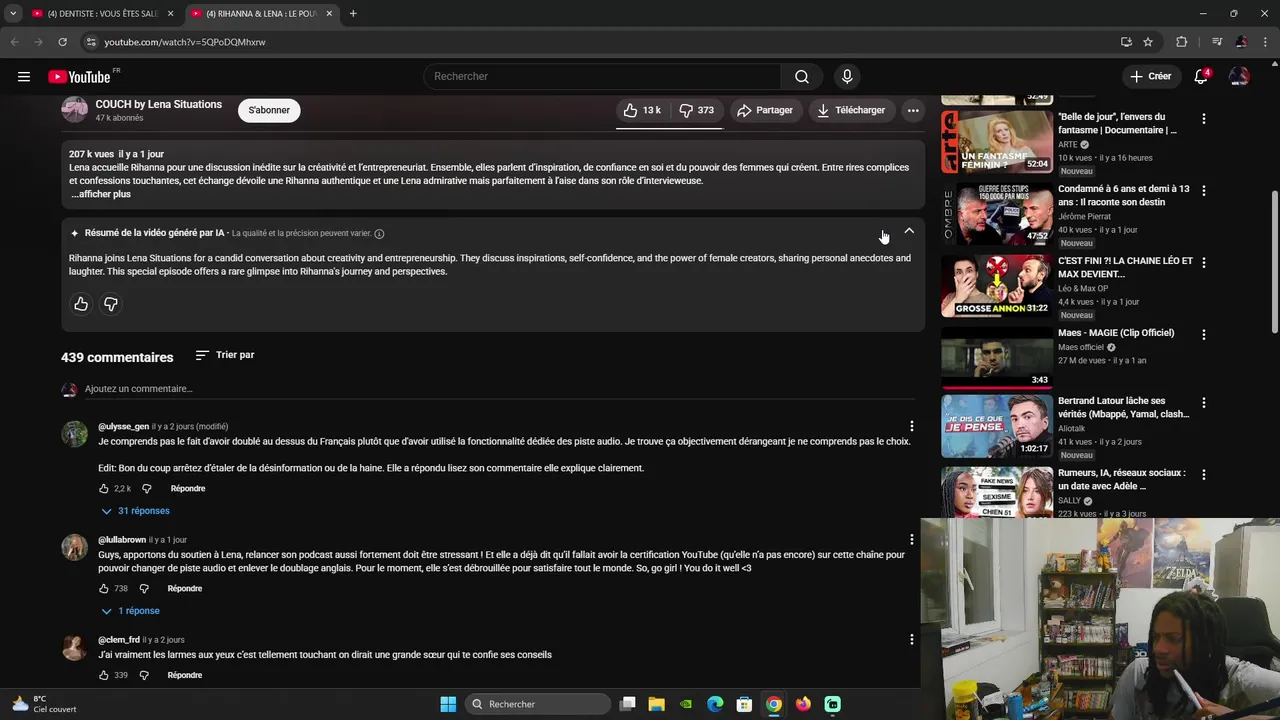This screenshot has width=1280, height=720.
Task: Open more actions menu beside Télécharger
Action: point(913,110)
